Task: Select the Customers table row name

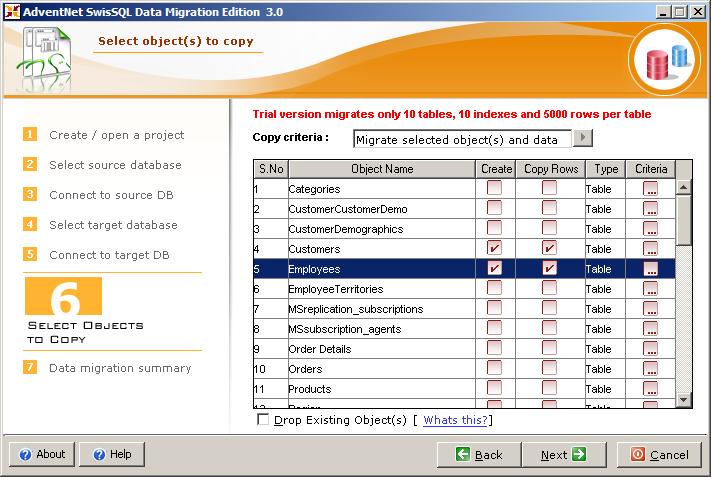Action: (314, 249)
